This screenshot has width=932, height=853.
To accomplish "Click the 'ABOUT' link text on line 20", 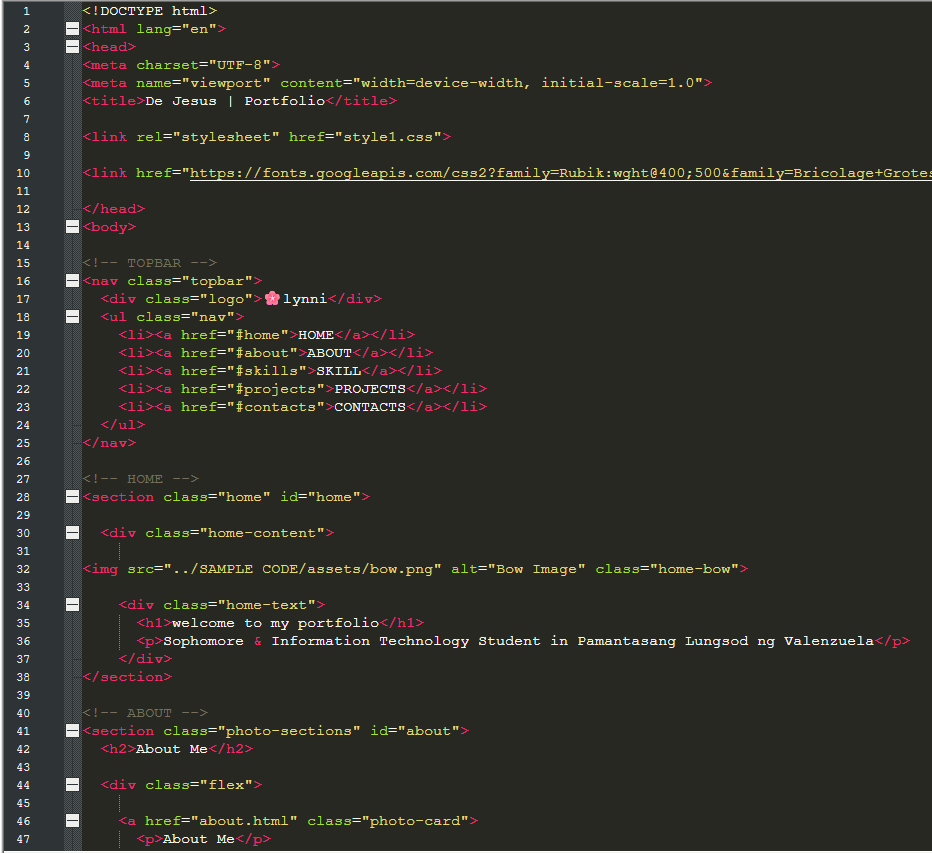I will (329, 353).
